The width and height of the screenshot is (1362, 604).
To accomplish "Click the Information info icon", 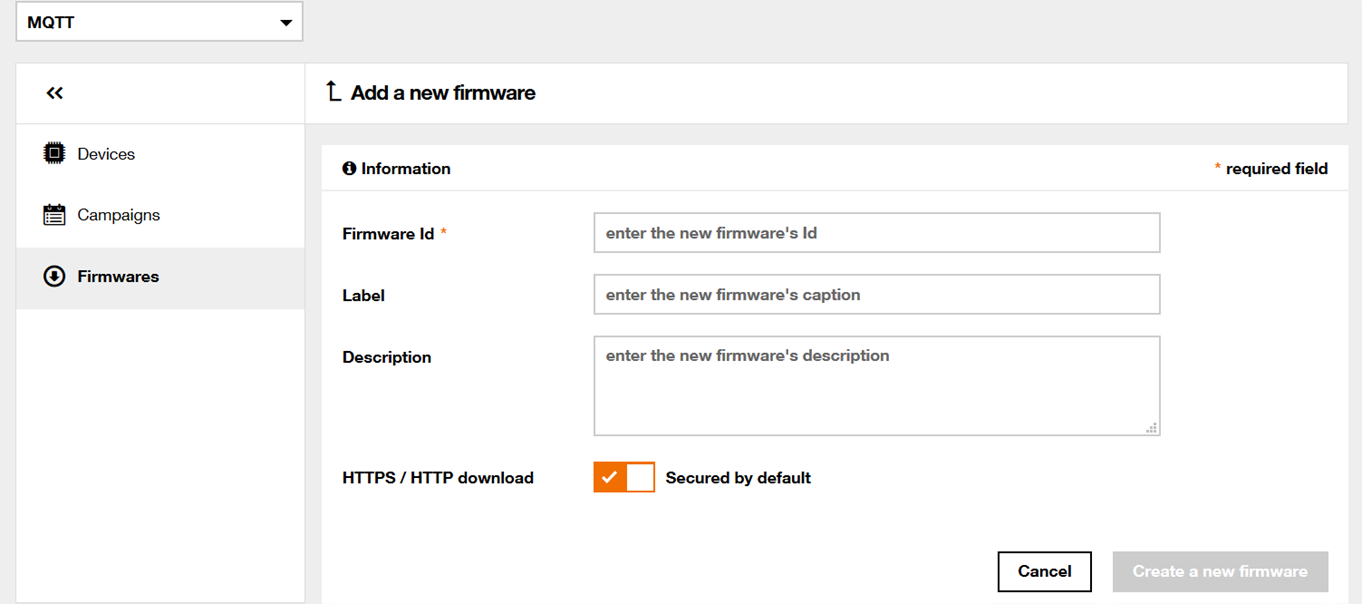I will [347, 168].
